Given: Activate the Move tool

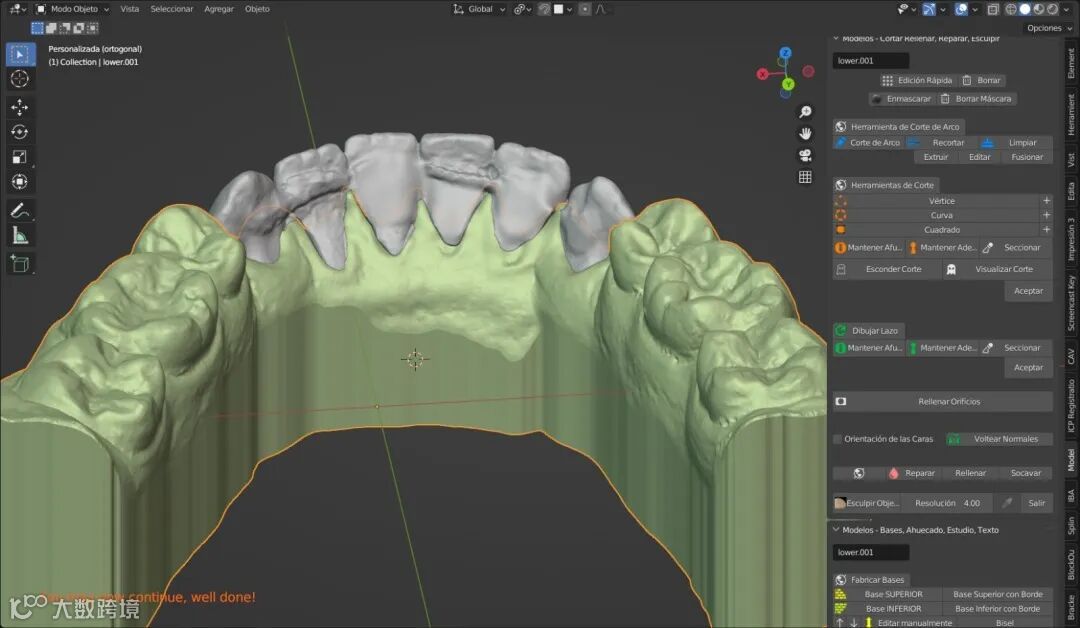Looking at the screenshot, I should (19, 107).
